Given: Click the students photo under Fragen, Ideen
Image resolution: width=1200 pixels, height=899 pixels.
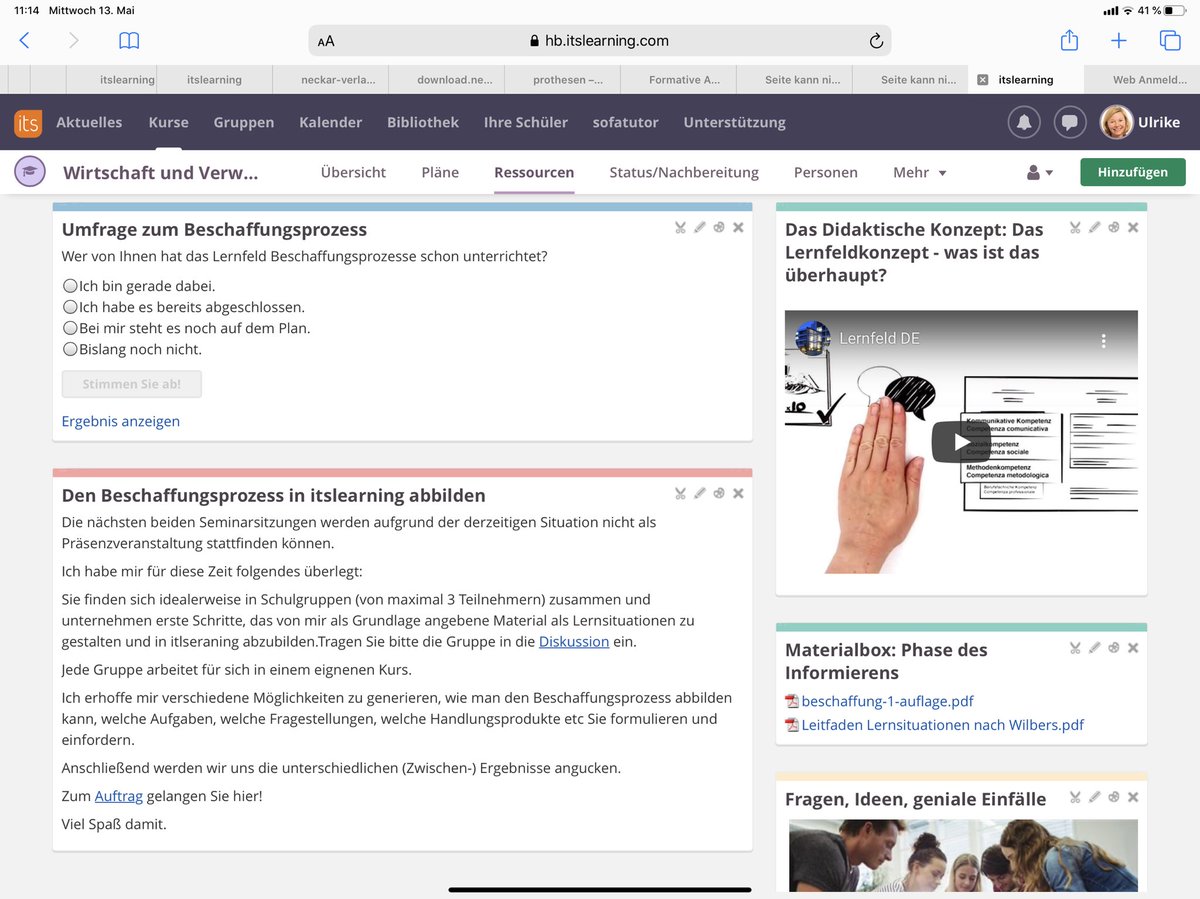Looking at the screenshot, I should point(963,855).
